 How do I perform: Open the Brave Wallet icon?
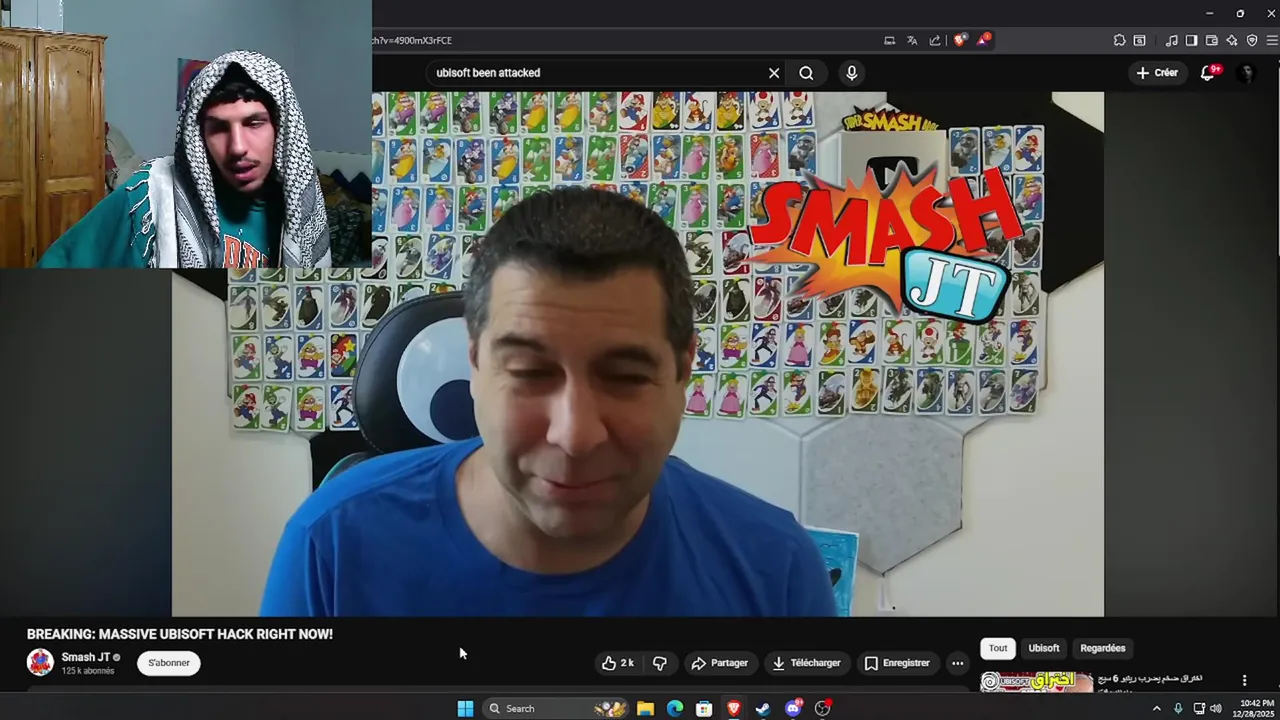click(x=1211, y=41)
